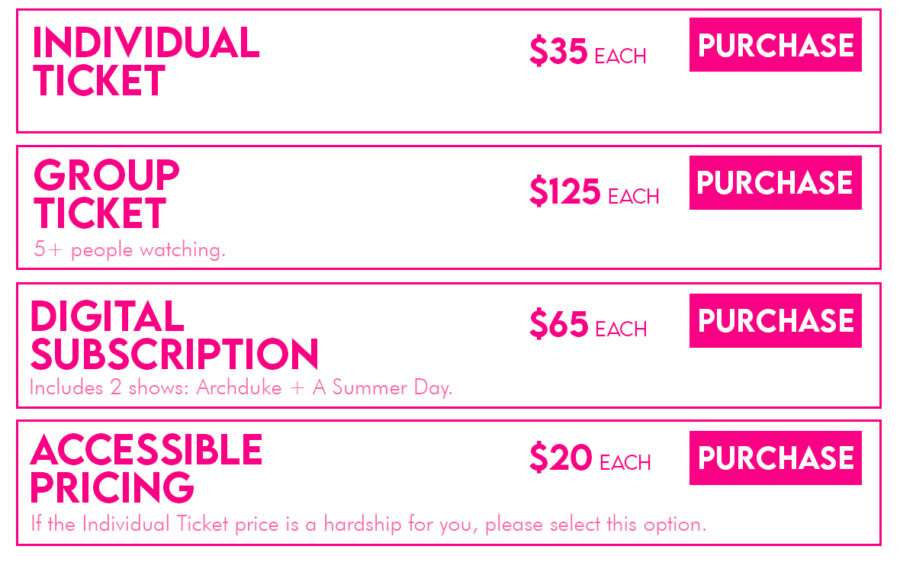
Task: Click the EACH label beside $125
Action: (634, 196)
